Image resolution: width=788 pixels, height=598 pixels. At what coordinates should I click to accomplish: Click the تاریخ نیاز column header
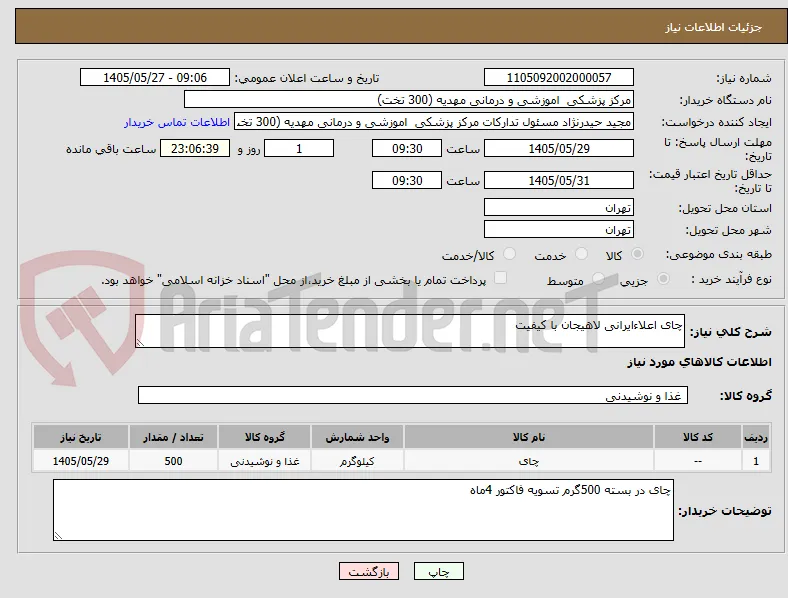[x=81, y=437]
